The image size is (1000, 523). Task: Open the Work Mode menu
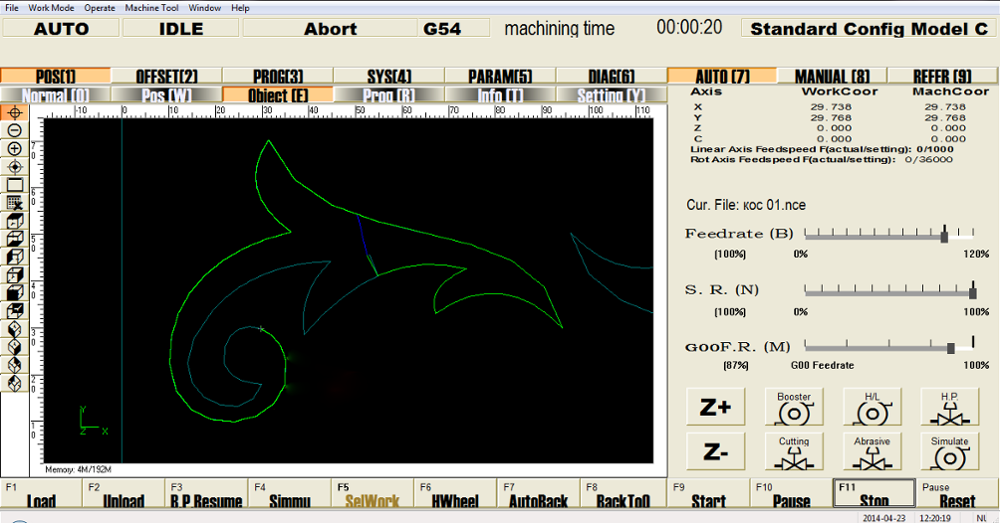(51, 8)
